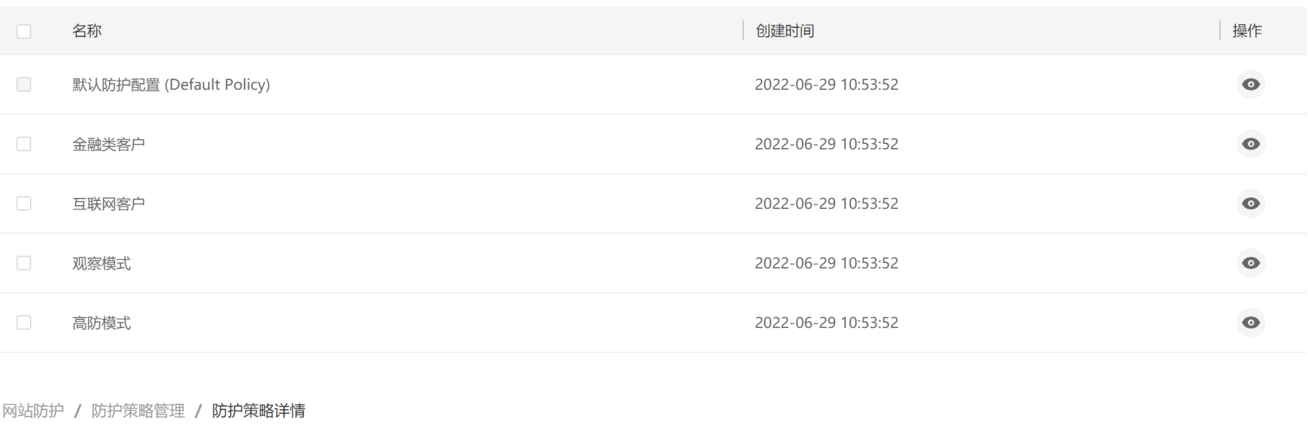Image resolution: width=1308 pixels, height=434 pixels.
Task: Navigate to 防护策略管理 breadcrumb link
Action: click(138, 410)
